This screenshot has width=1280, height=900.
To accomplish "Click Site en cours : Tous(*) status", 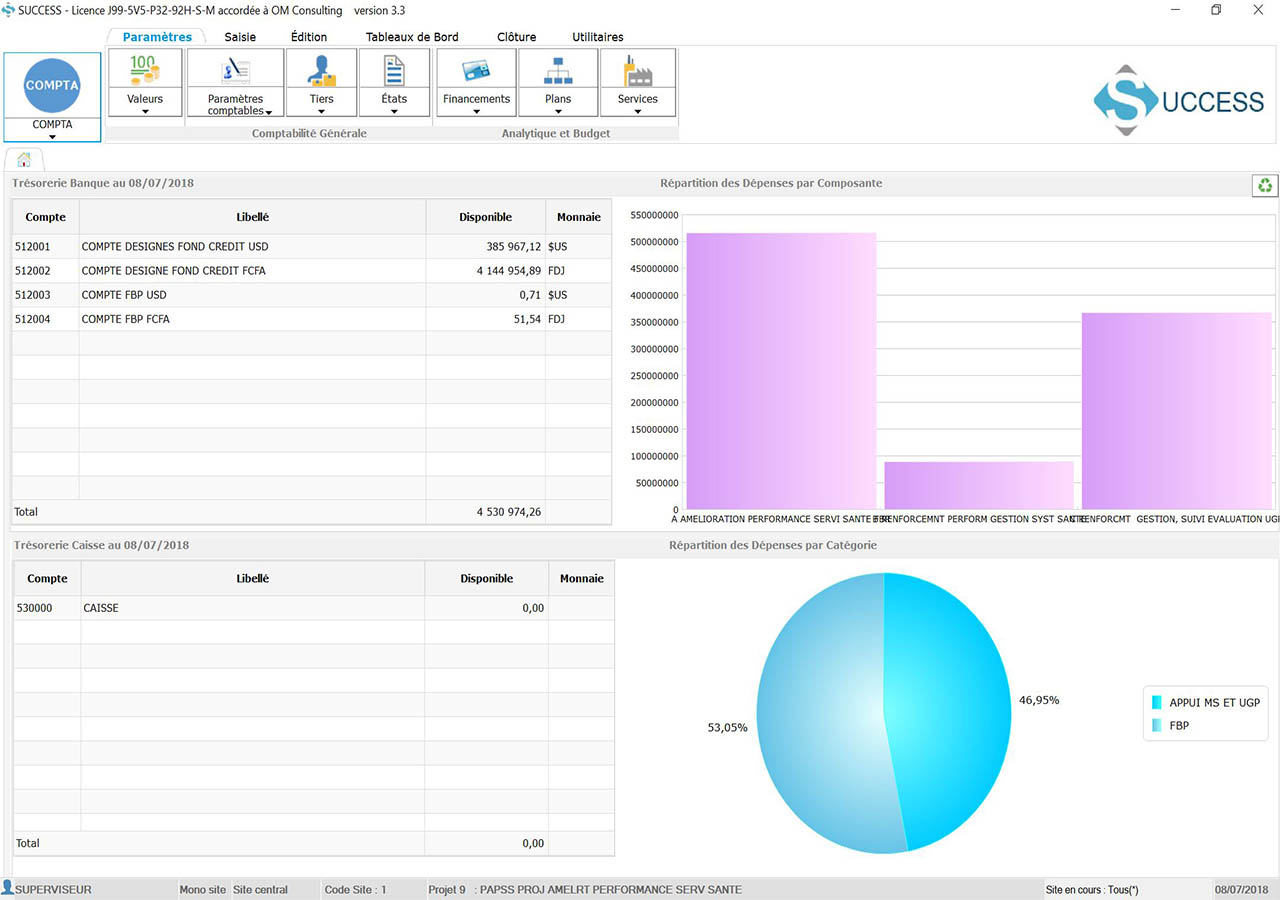I will (x=1092, y=890).
